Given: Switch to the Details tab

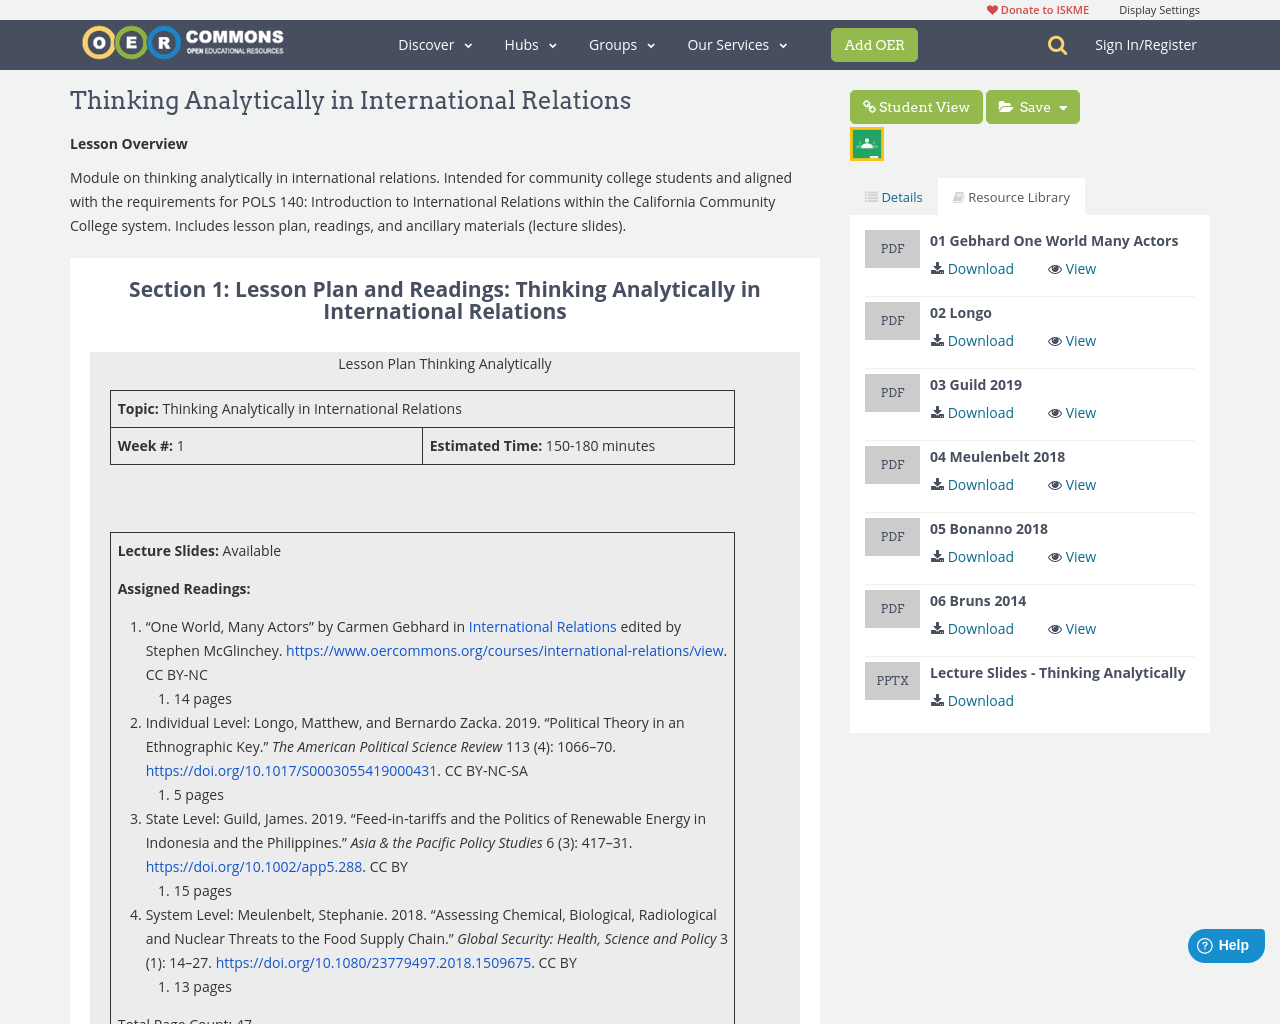Looking at the screenshot, I should coord(891,195).
